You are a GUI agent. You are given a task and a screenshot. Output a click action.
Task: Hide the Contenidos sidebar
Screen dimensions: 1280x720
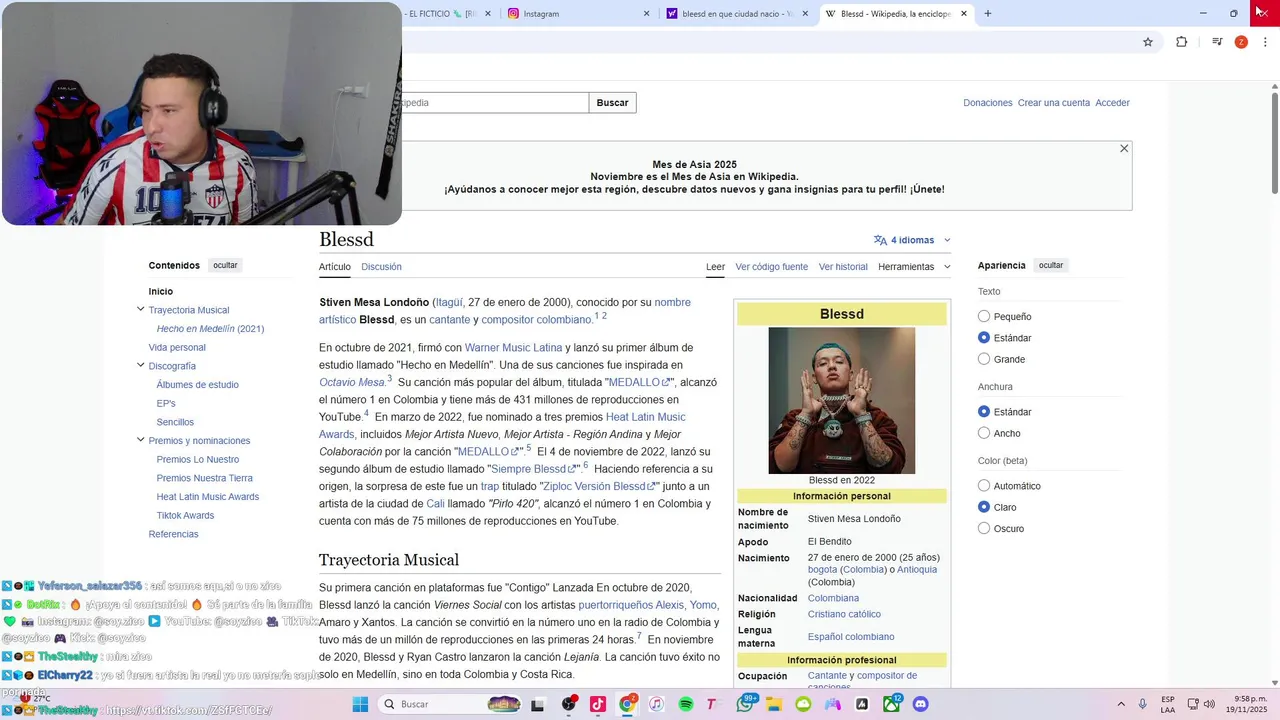(225, 265)
